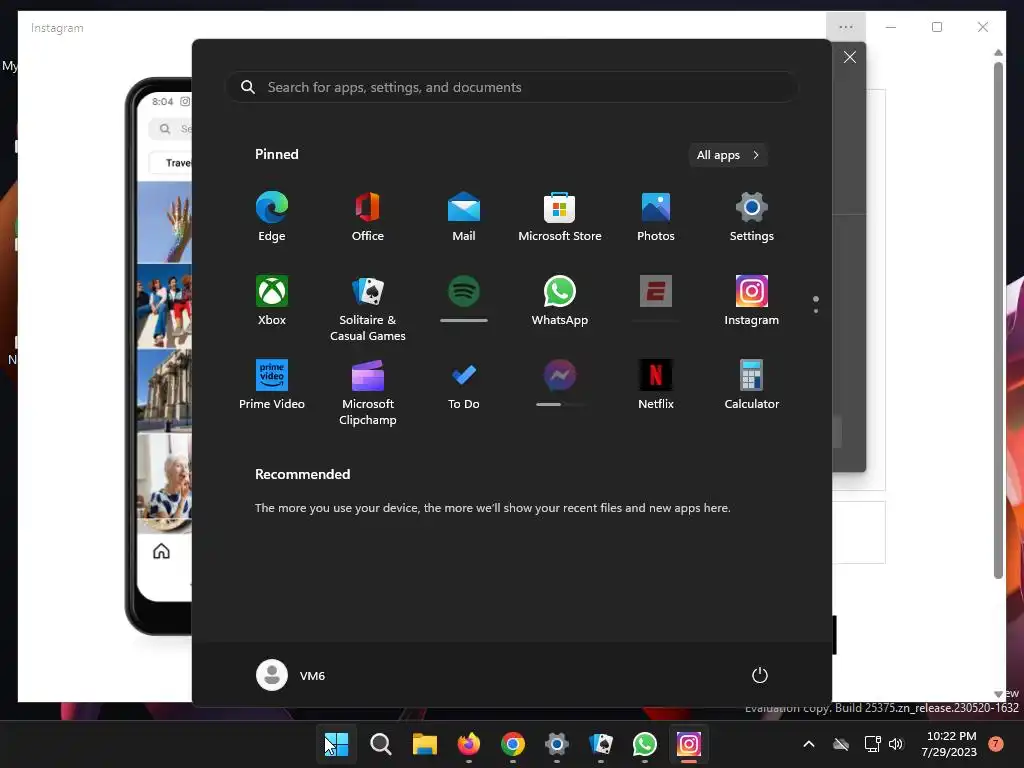Open the notification badge showing 7
The image size is (1024, 768).
click(x=995, y=744)
